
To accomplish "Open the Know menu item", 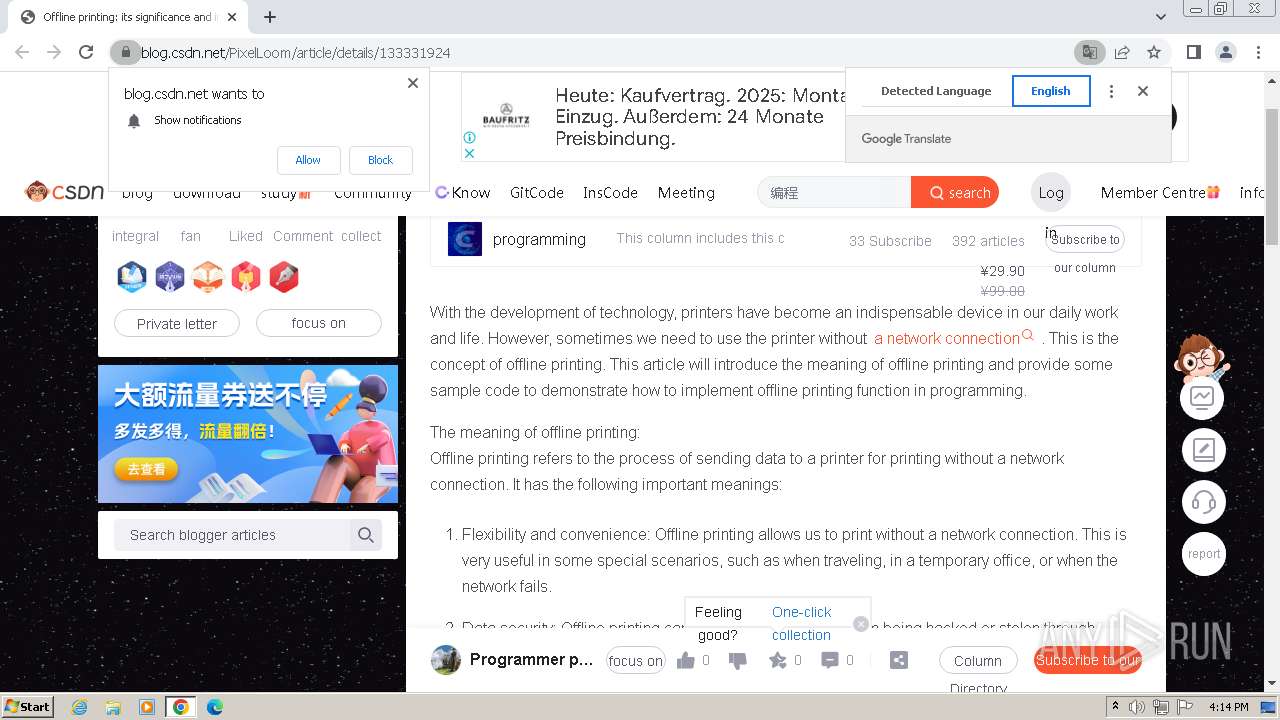I will coord(462,193).
